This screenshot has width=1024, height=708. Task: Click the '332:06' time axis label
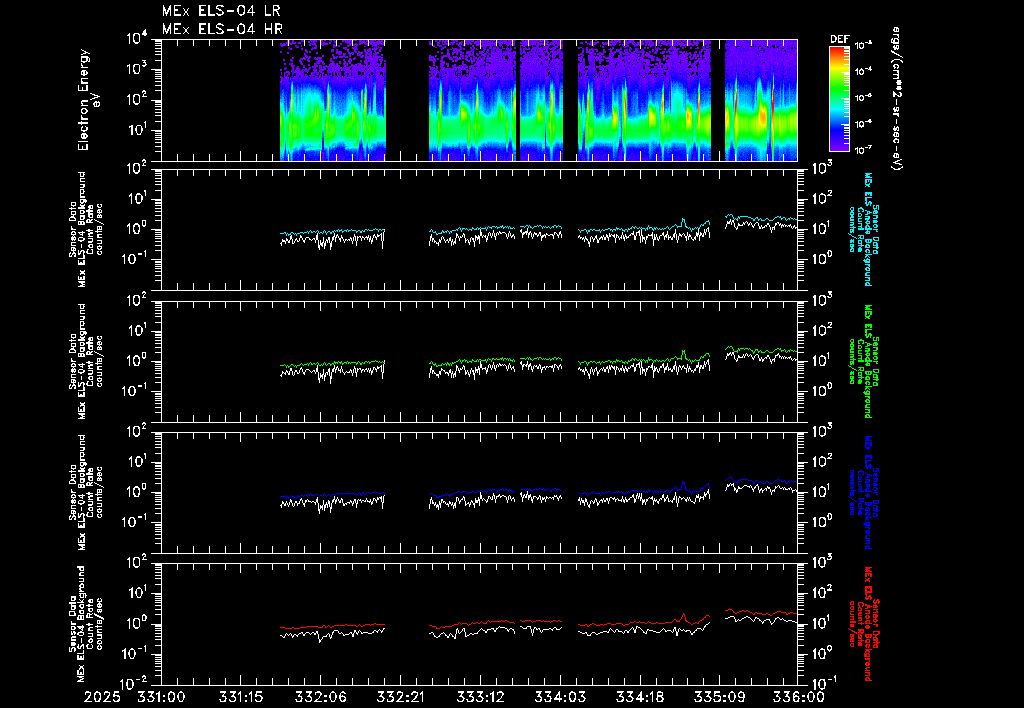coord(320,697)
